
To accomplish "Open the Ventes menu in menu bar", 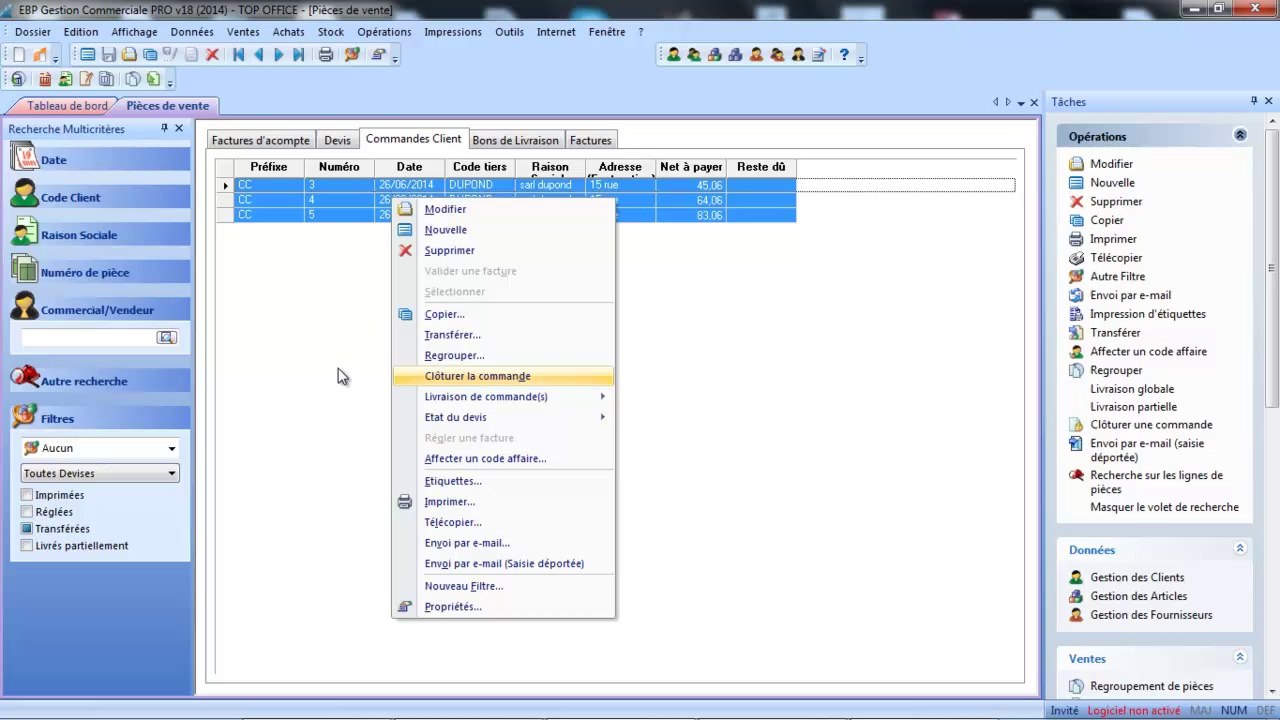I will click(243, 32).
